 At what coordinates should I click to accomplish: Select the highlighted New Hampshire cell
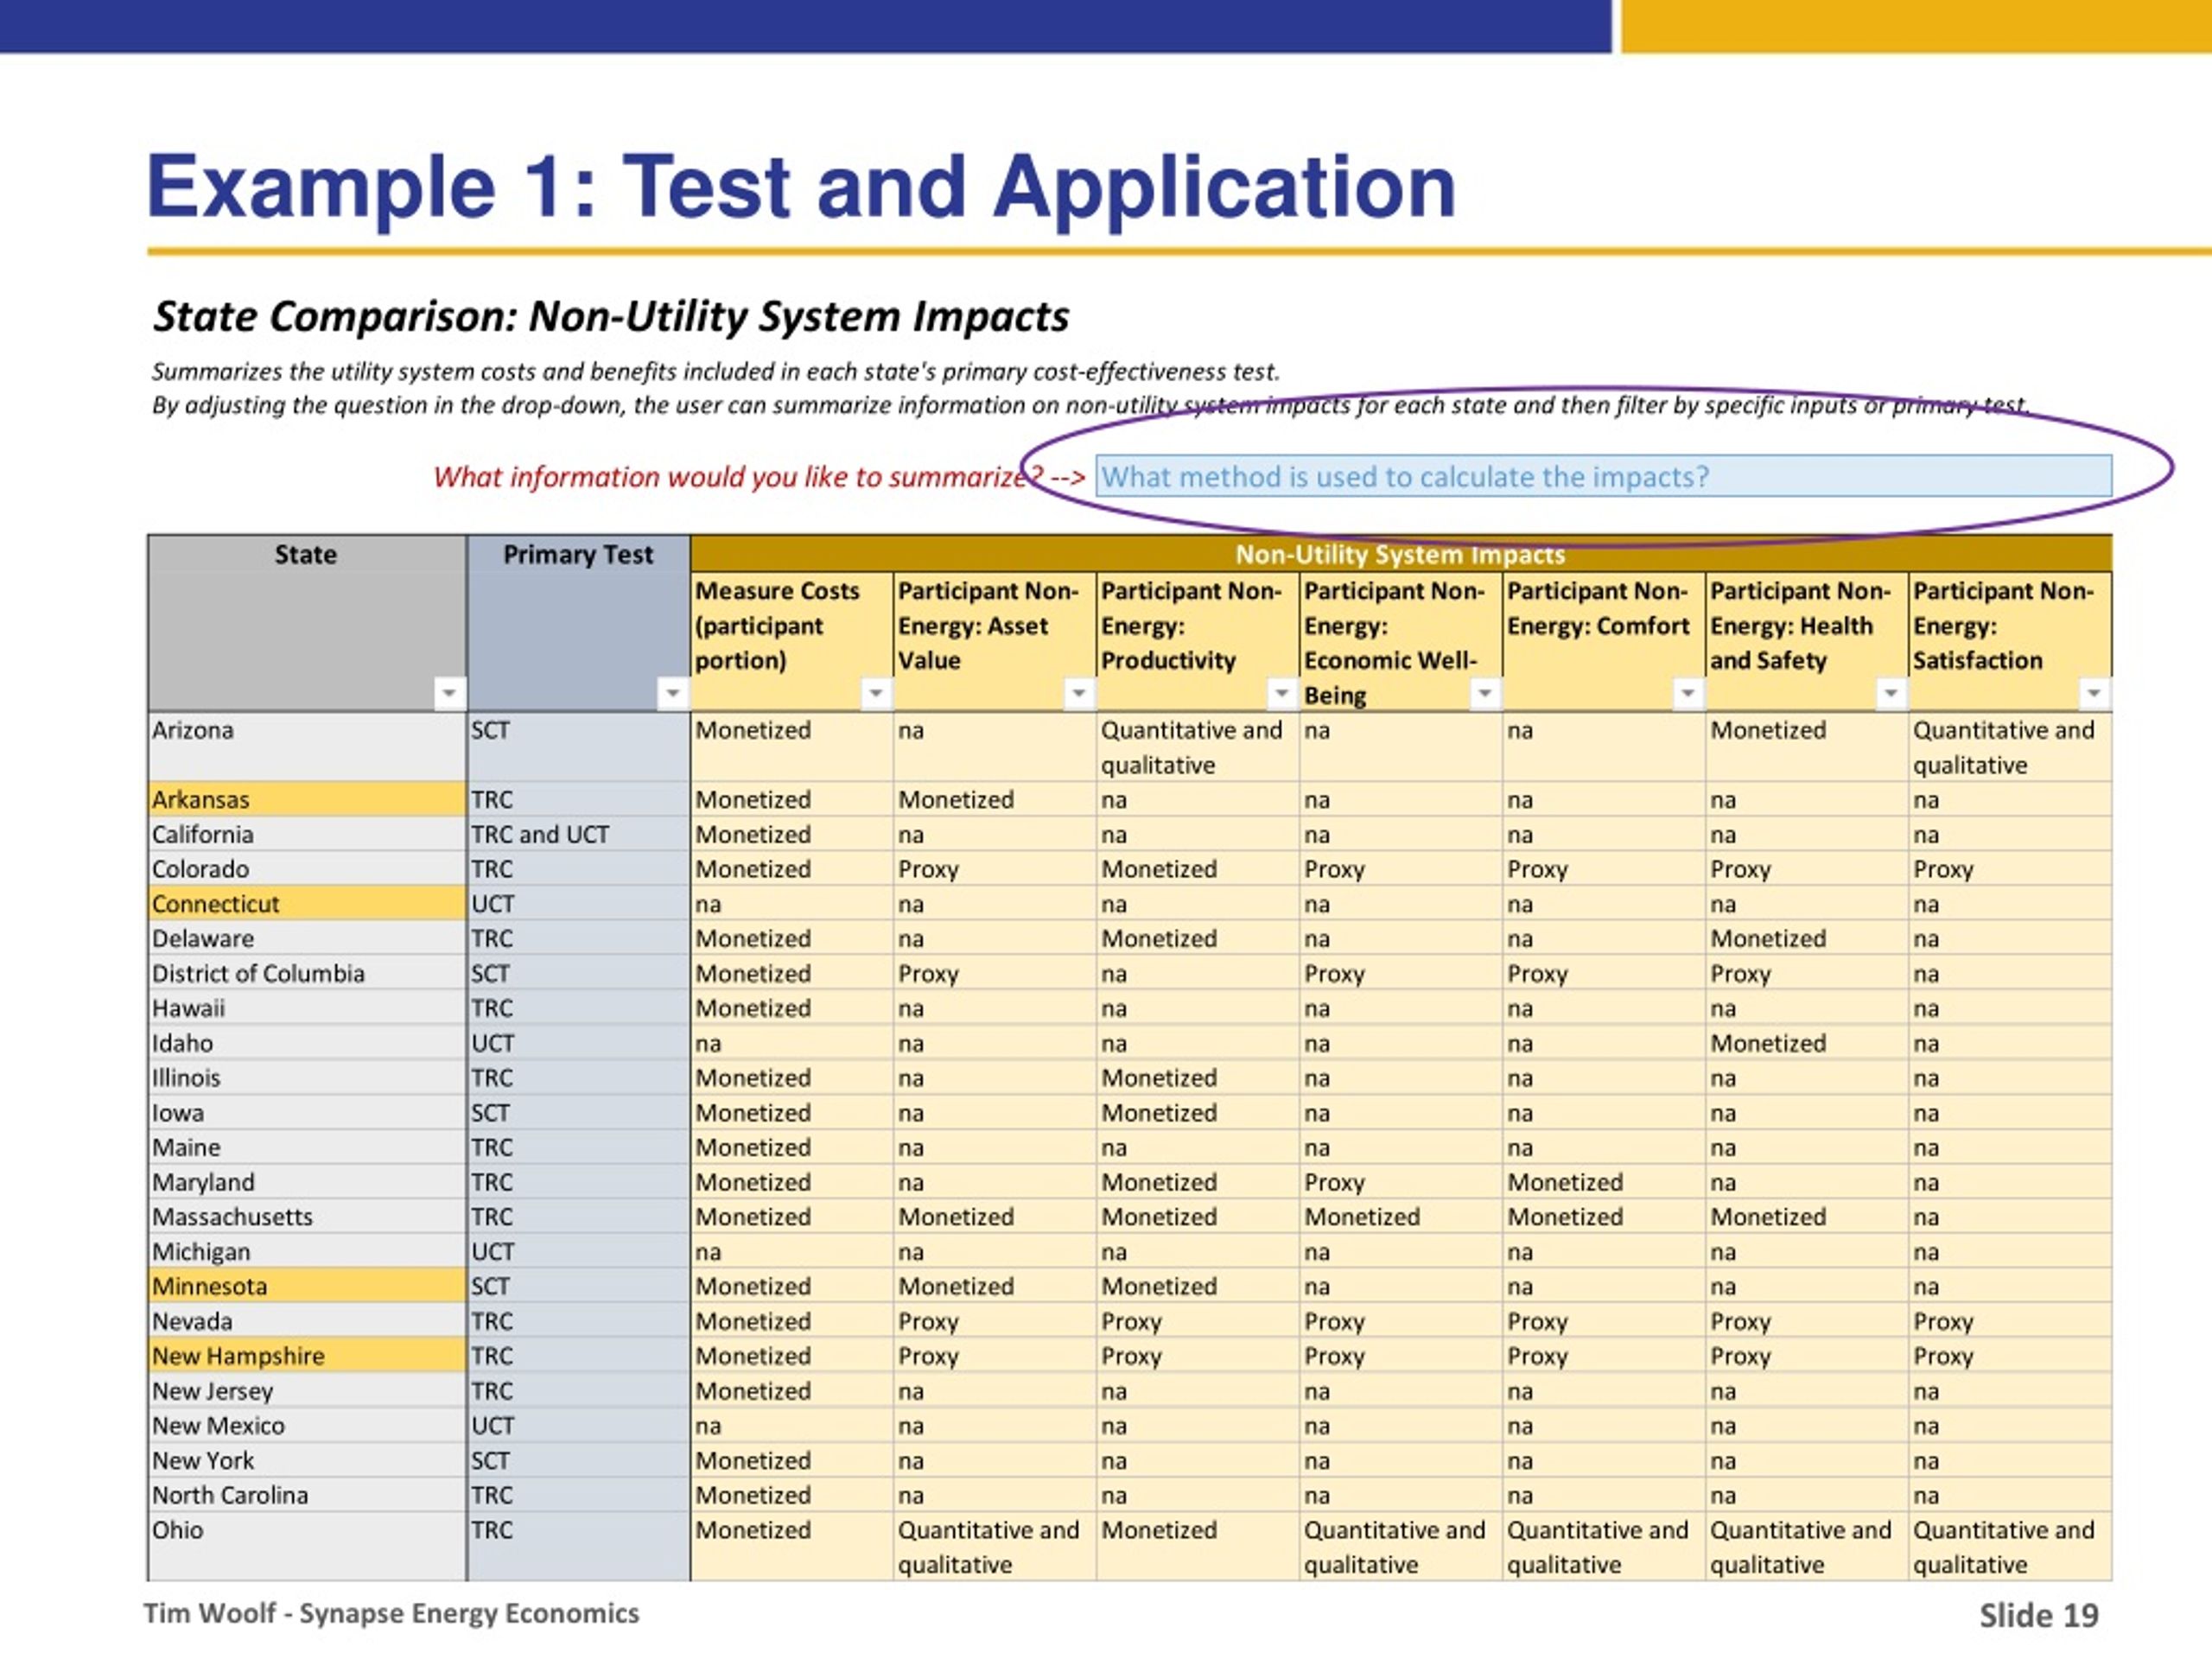pyautogui.click(x=307, y=1356)
